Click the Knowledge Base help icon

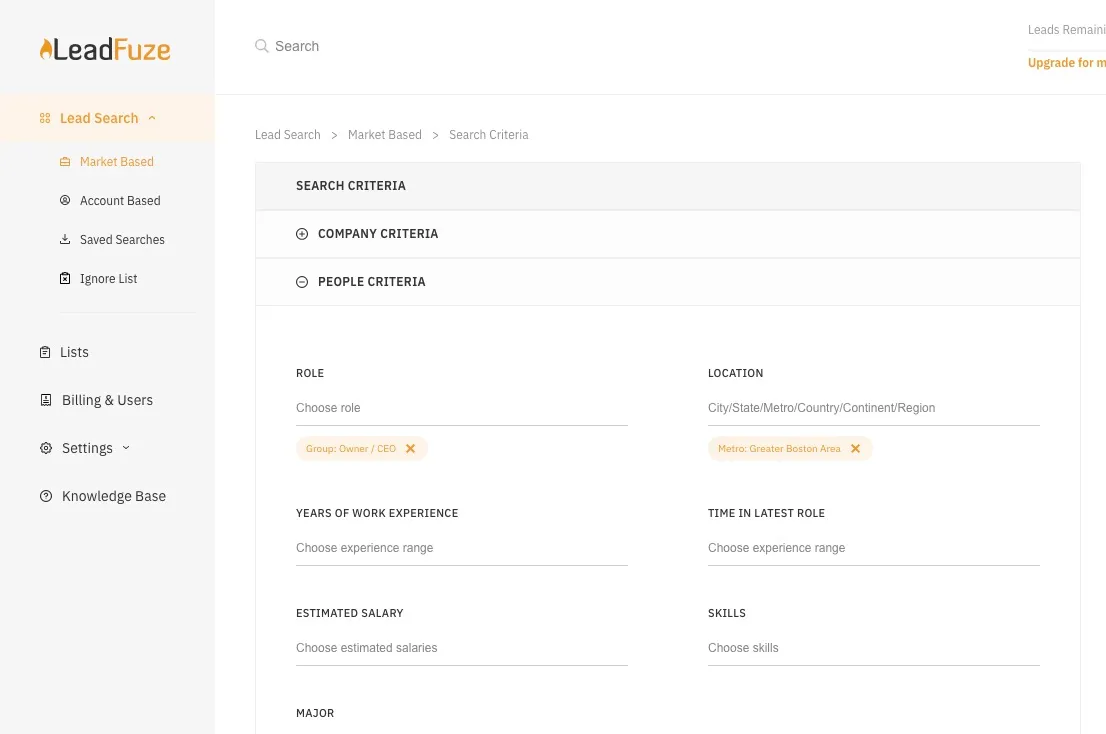pos(46,496)
